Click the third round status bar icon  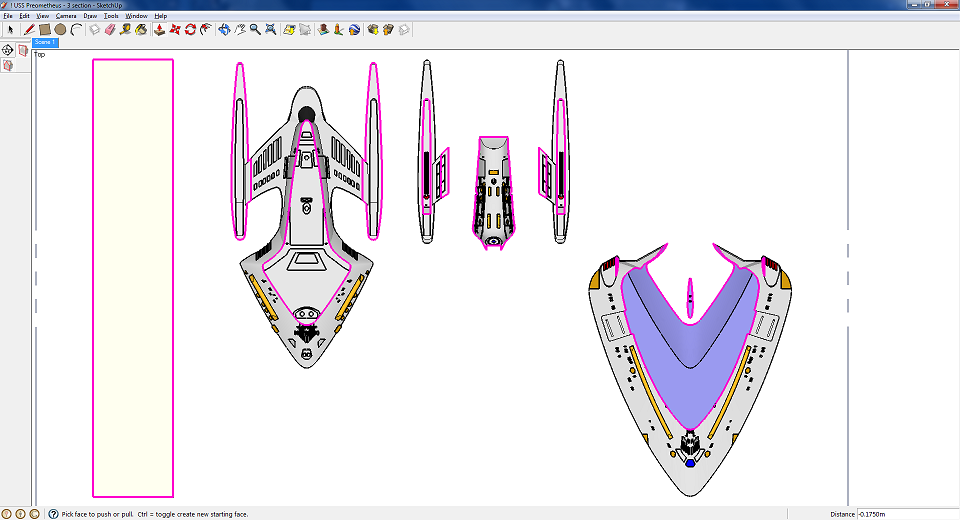coord(34,514)
